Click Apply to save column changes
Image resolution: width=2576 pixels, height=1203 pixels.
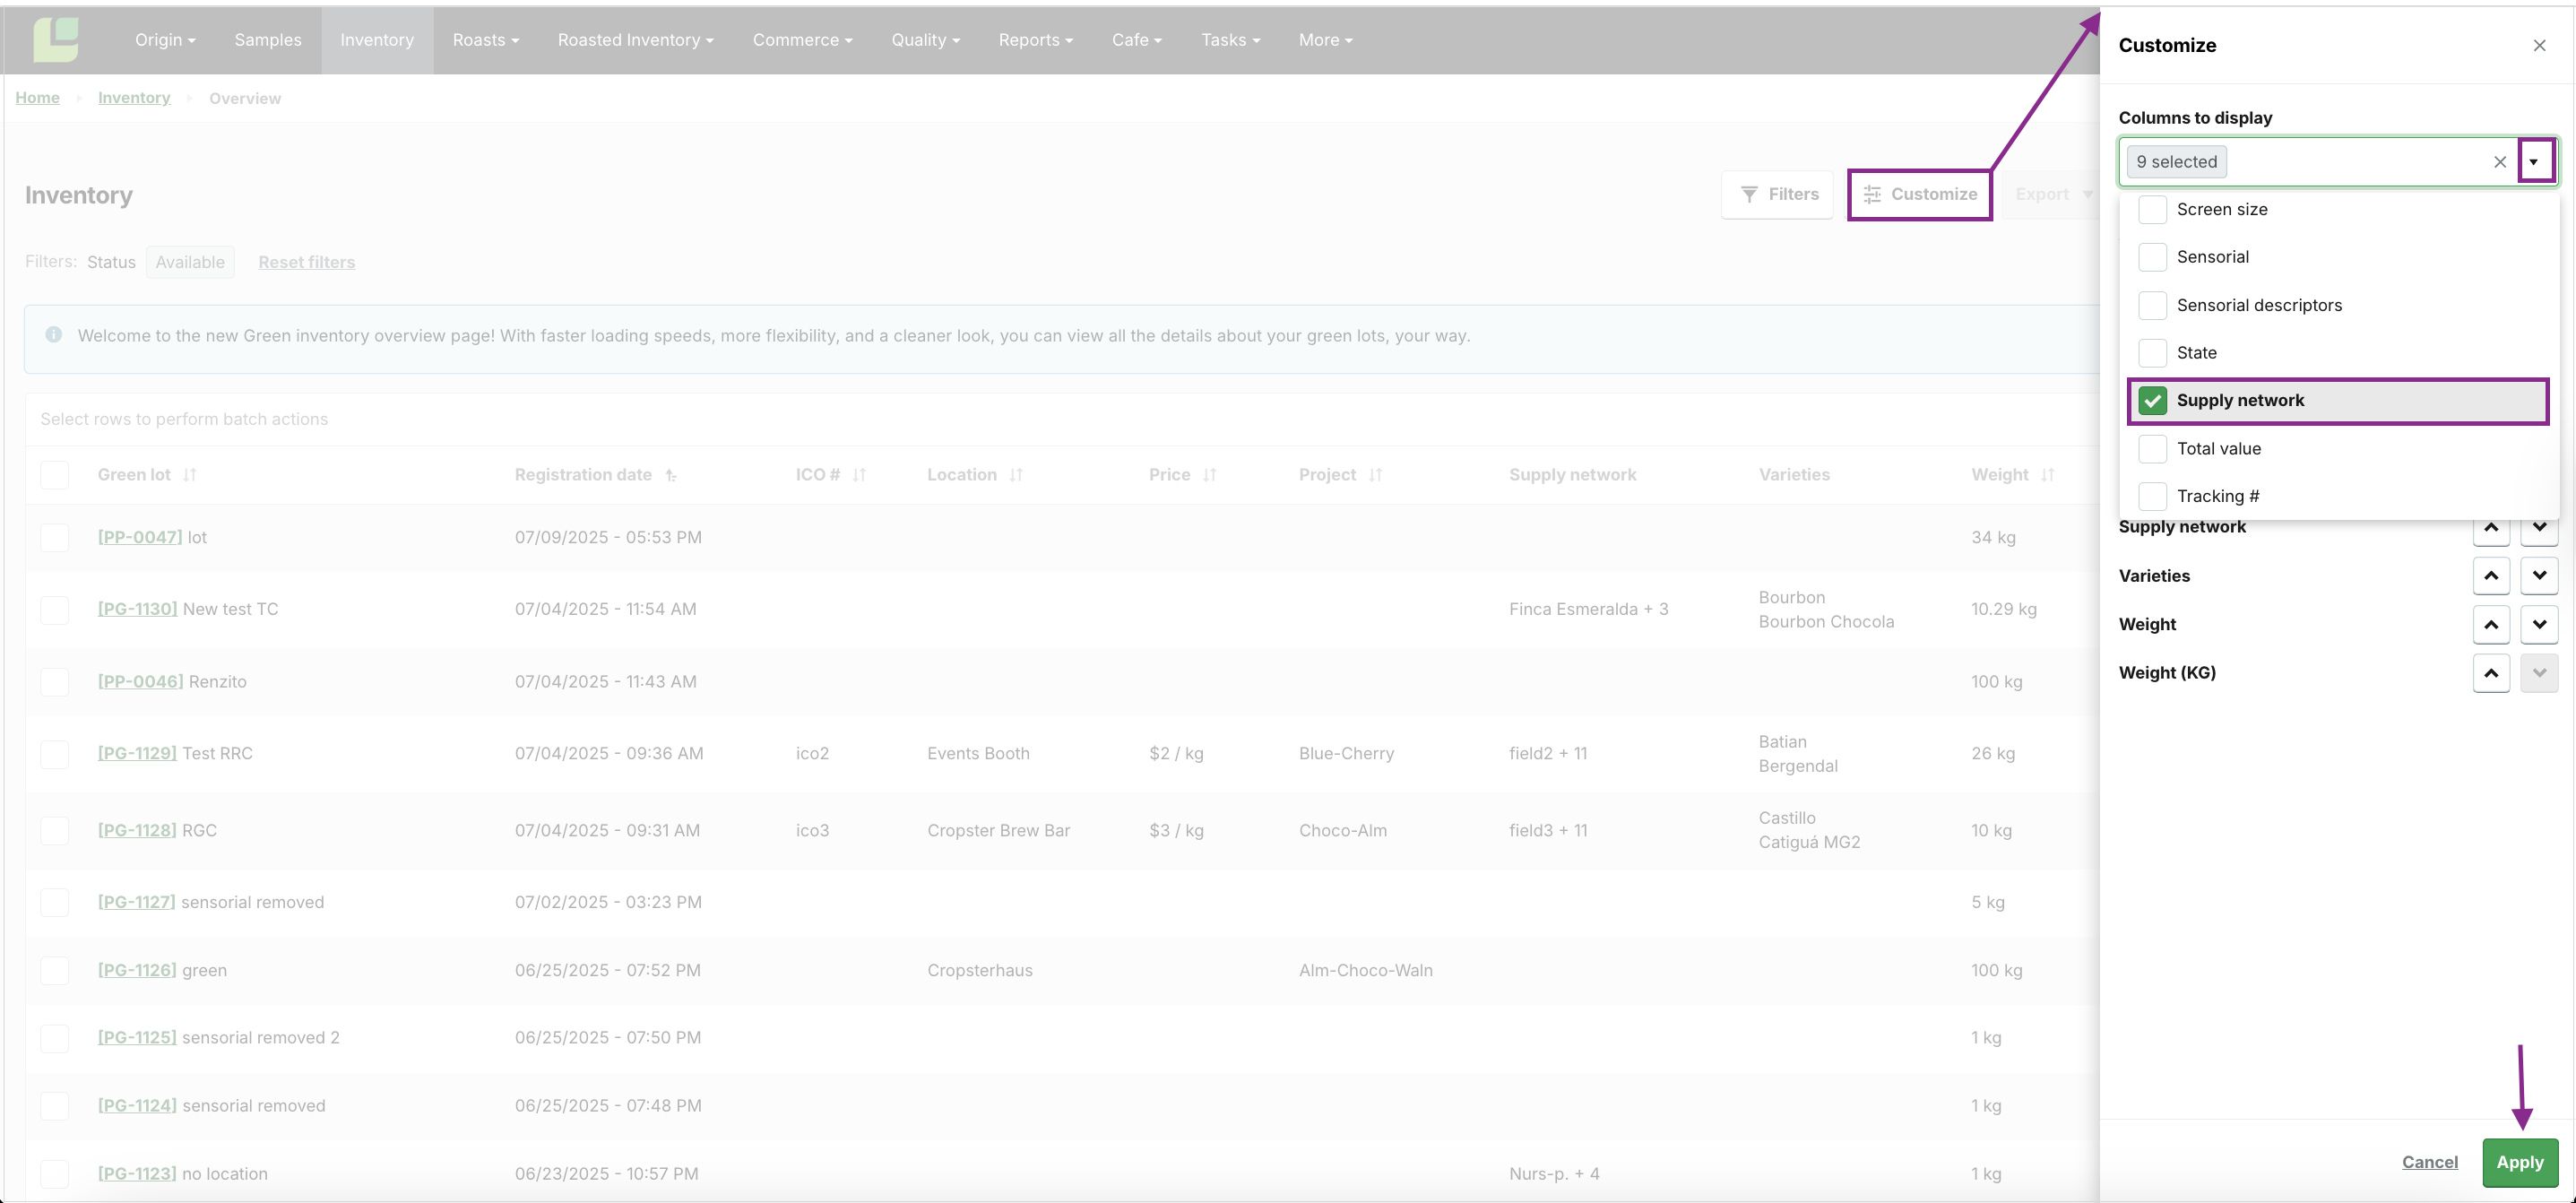(x=2519, y=1162)
